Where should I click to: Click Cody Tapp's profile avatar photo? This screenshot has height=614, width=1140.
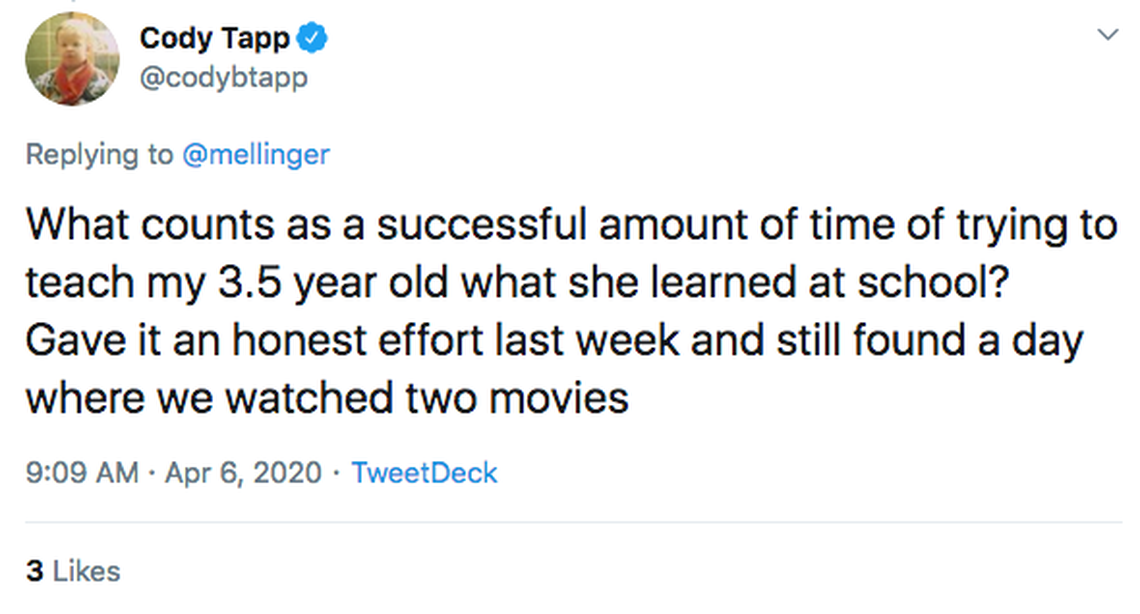[x=72, y=59]
